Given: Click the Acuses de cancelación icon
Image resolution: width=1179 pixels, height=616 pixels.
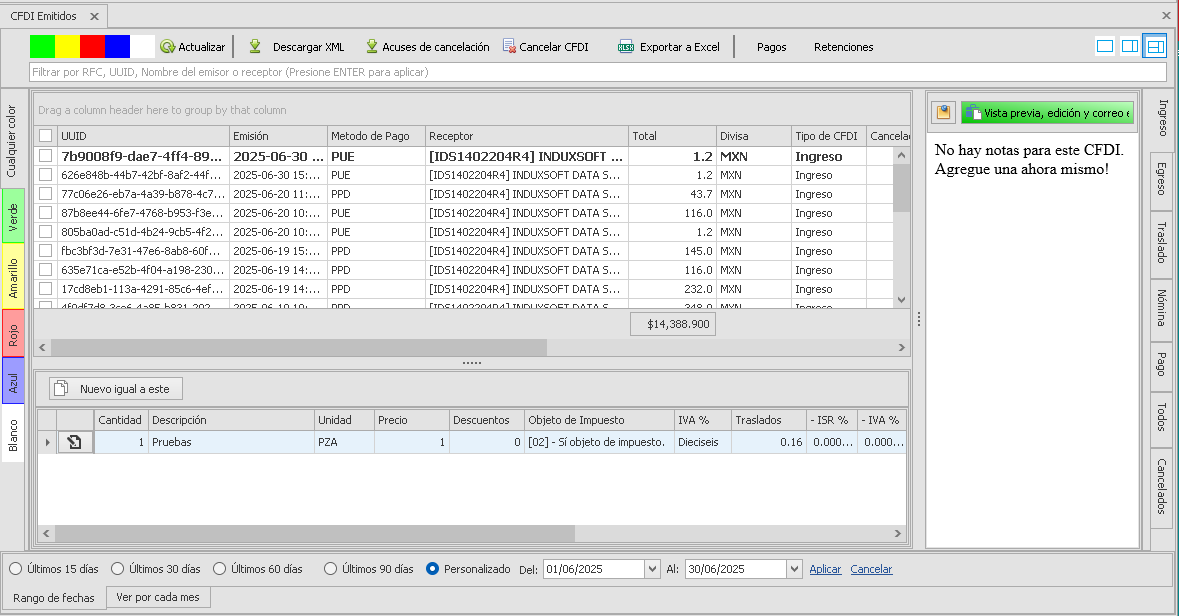Looking at the screenshot, I should click(x=372, y=47).
